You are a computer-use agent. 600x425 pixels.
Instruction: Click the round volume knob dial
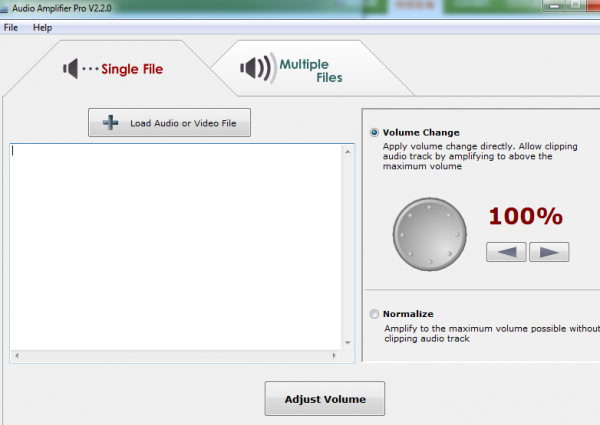click(430, 234)
